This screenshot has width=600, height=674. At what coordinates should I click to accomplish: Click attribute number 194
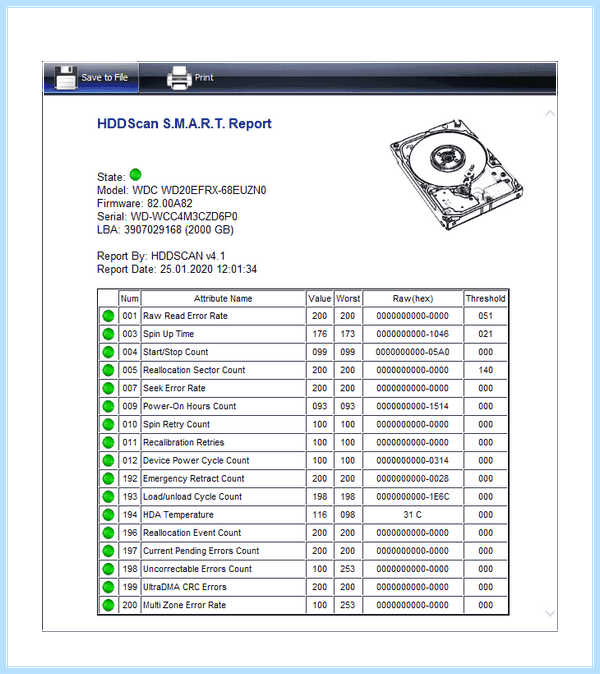pyautogui.click(x=130, y=515)
